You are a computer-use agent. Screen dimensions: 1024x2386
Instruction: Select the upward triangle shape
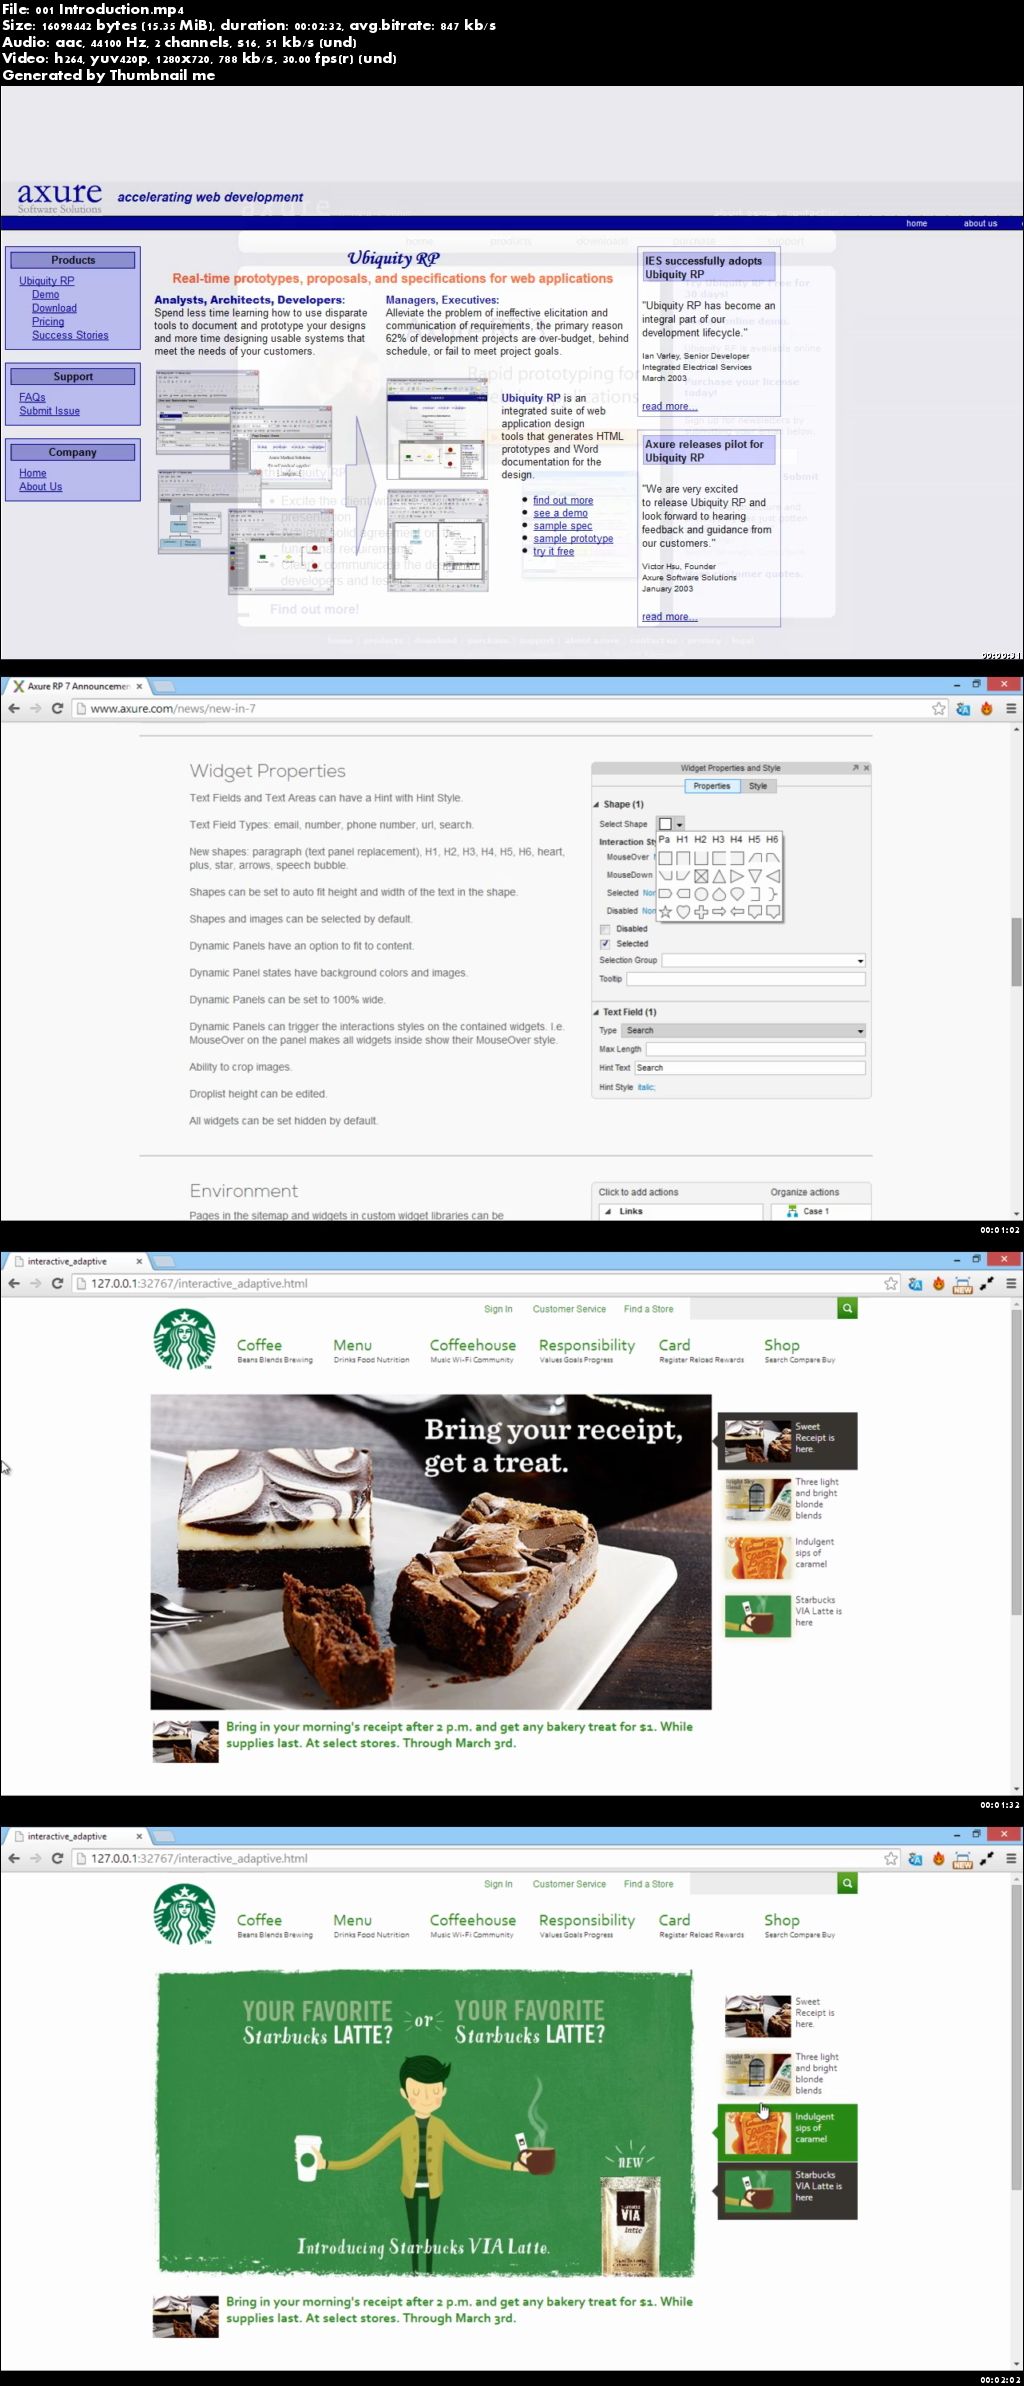tap(719, 876)
